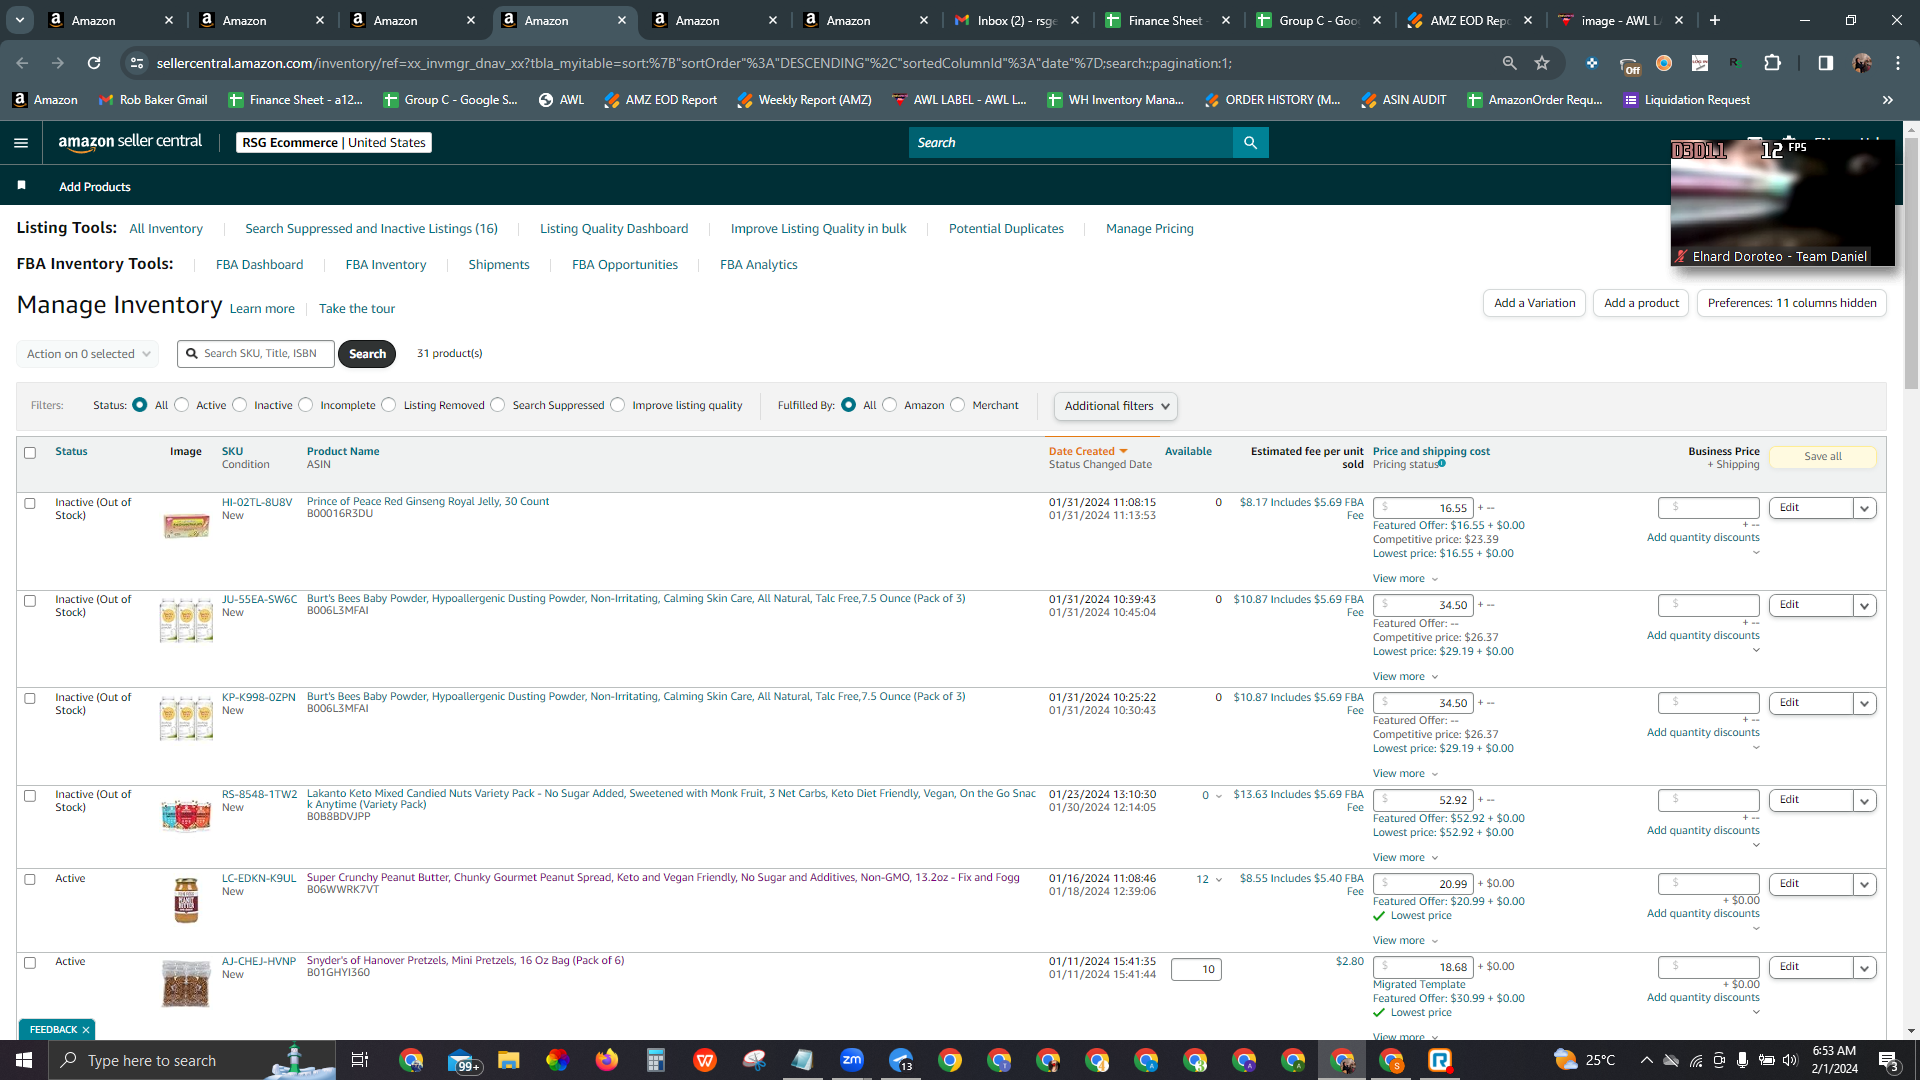Open the browser tab search dropdown
The width and height of the screenshot is (1920, 1080).
20,20
